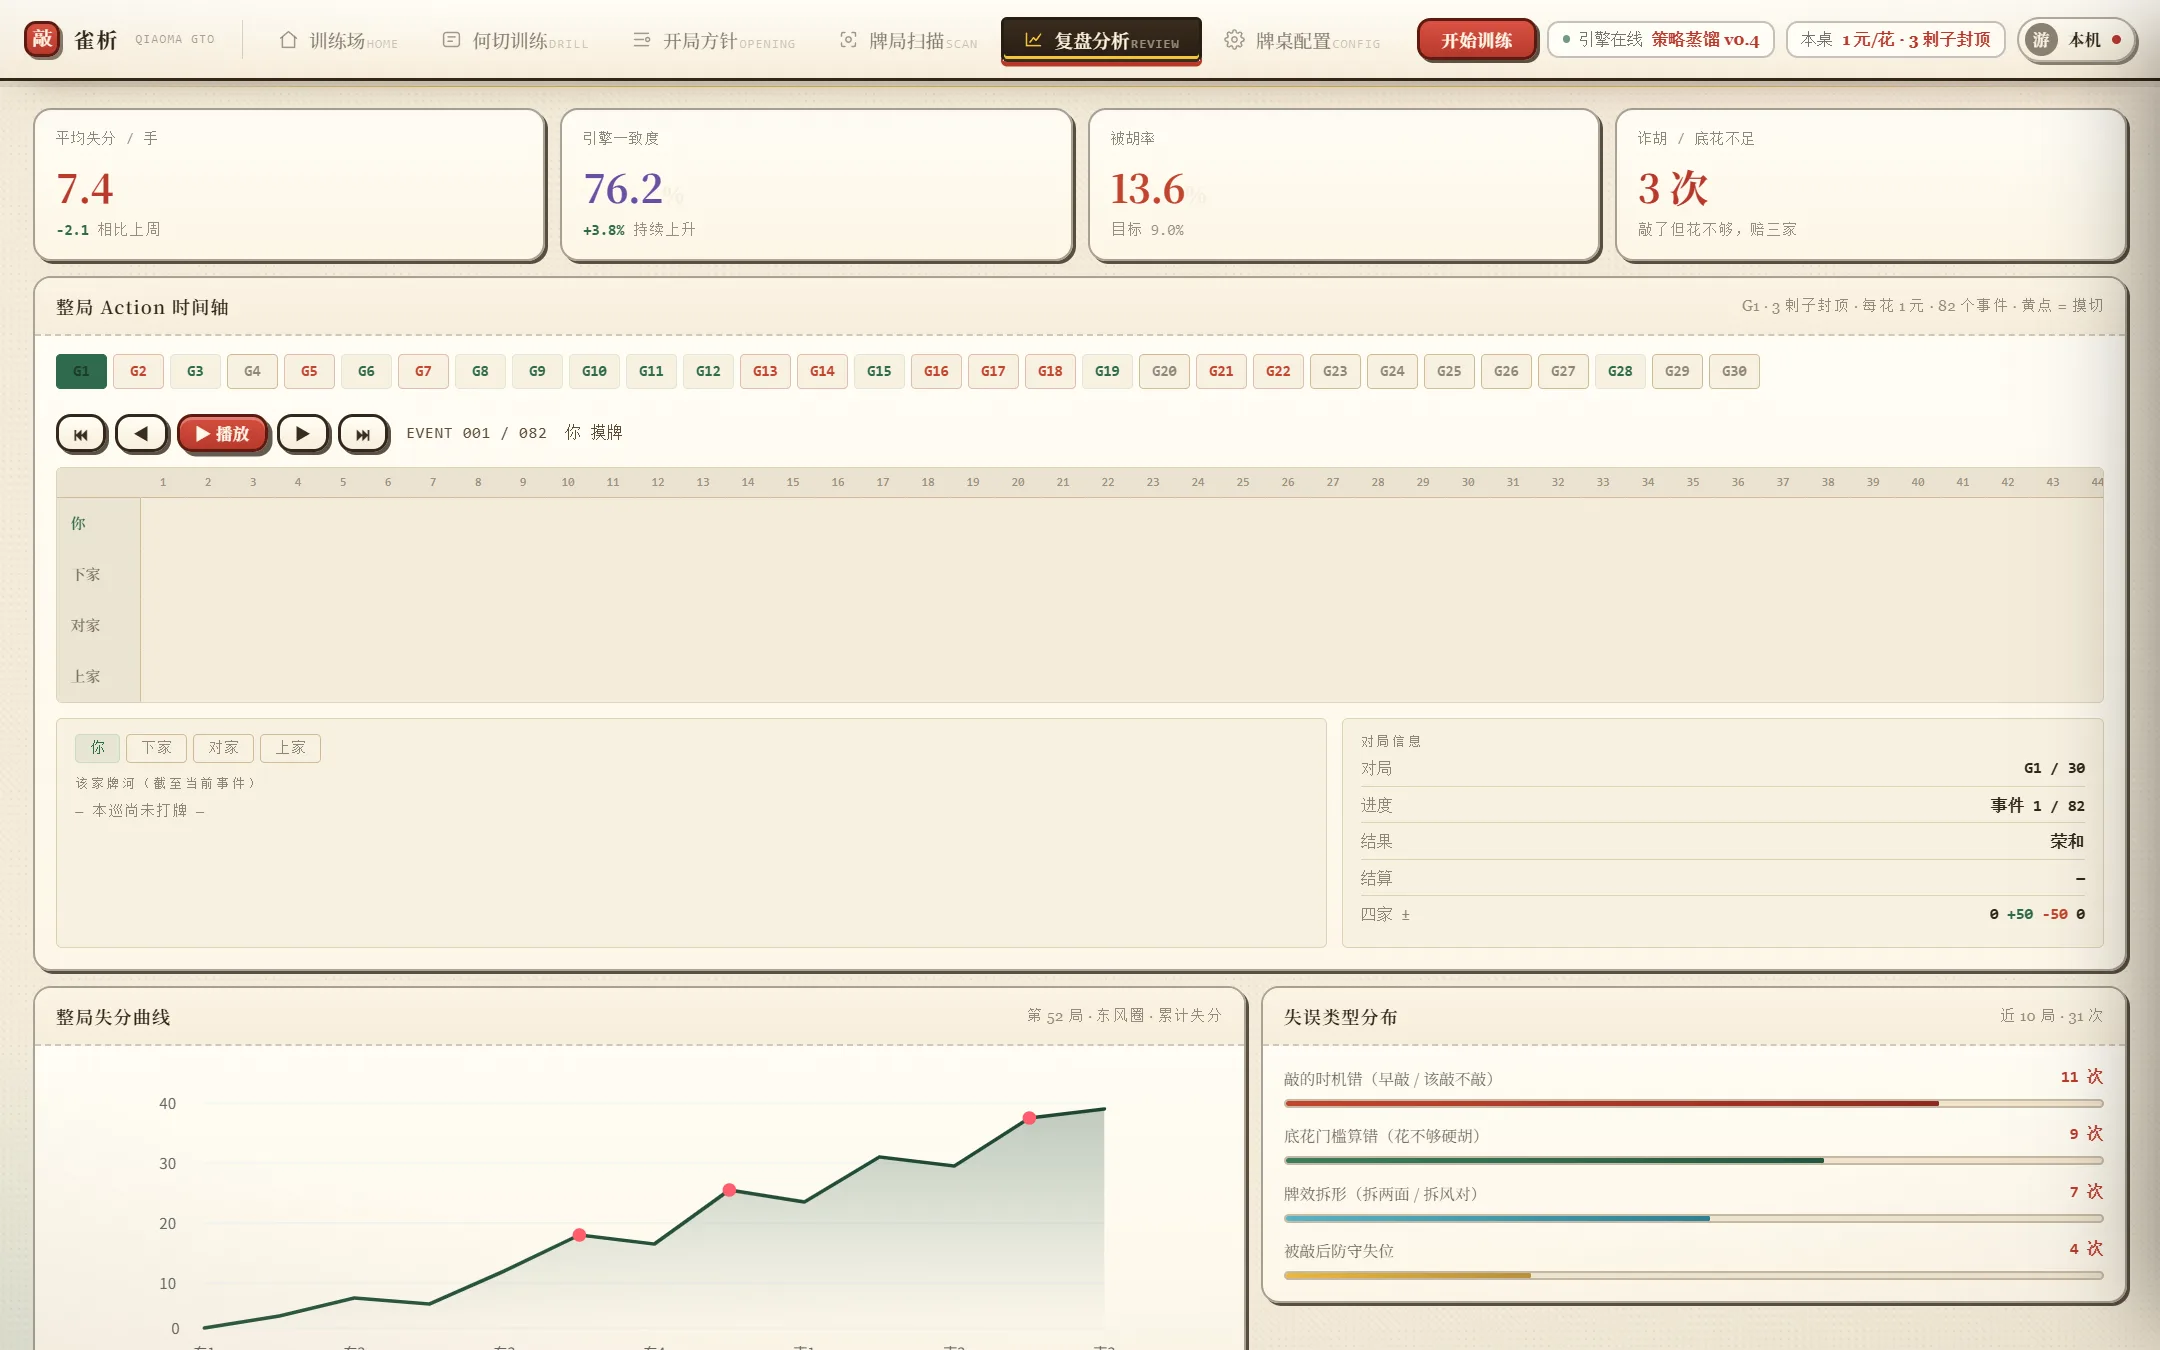2160x1350 pixels.
Task: Click the 本桌 table stakes pill
Action: point(1895,40)
